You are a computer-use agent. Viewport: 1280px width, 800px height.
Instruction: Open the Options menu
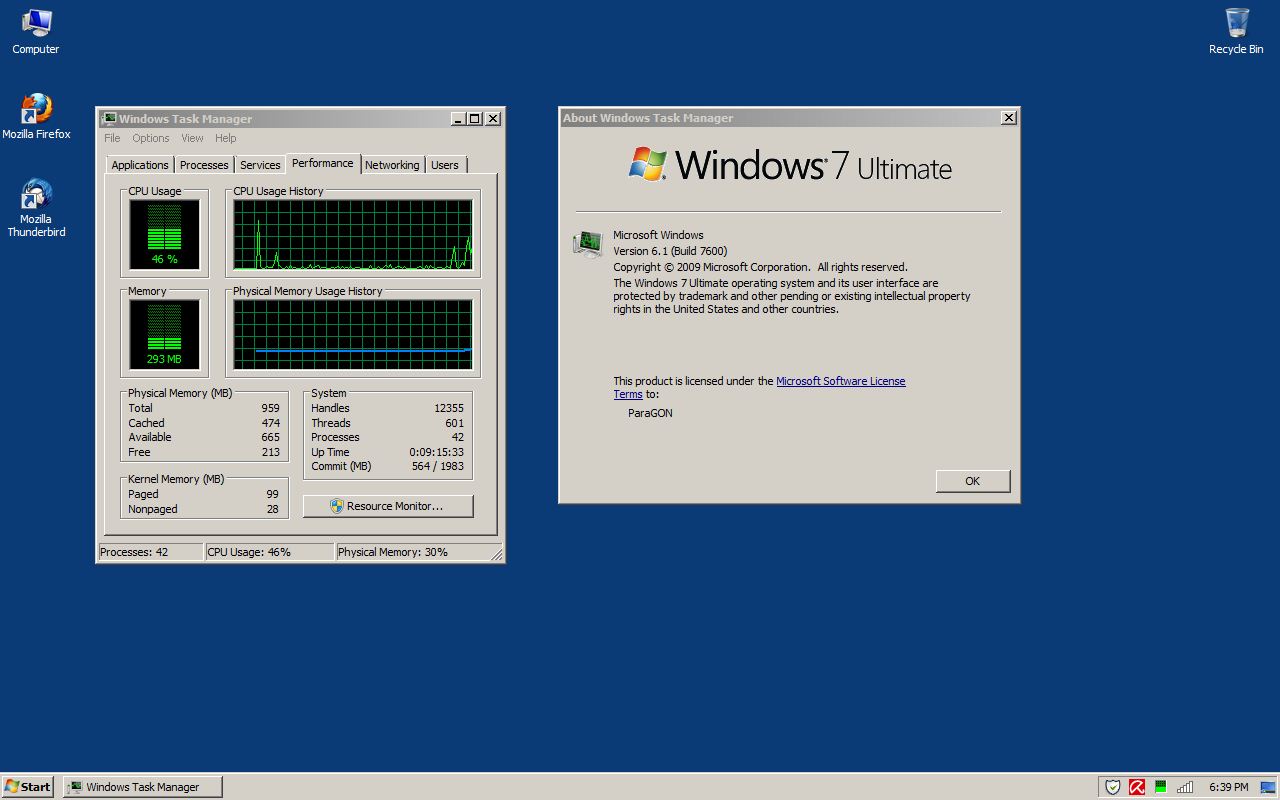click(x=150, y=138)
